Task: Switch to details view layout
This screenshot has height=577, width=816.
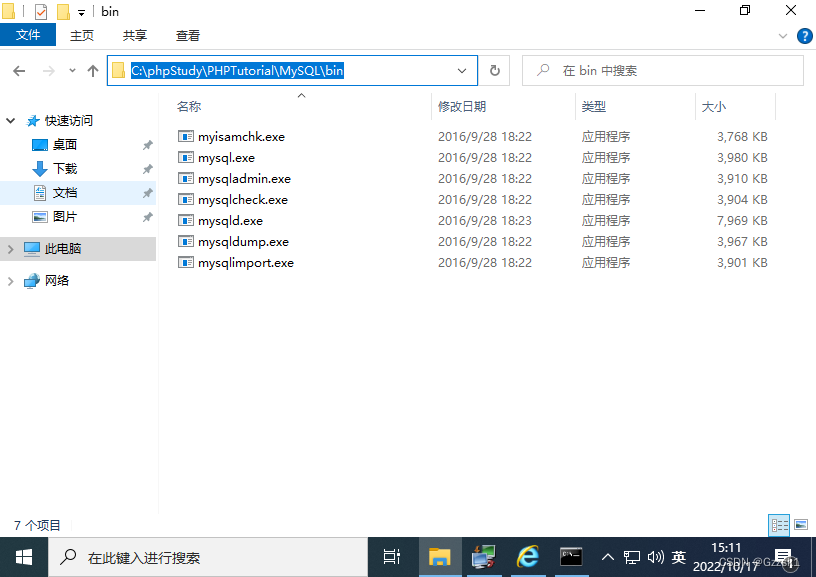Action: coord(779,525)
